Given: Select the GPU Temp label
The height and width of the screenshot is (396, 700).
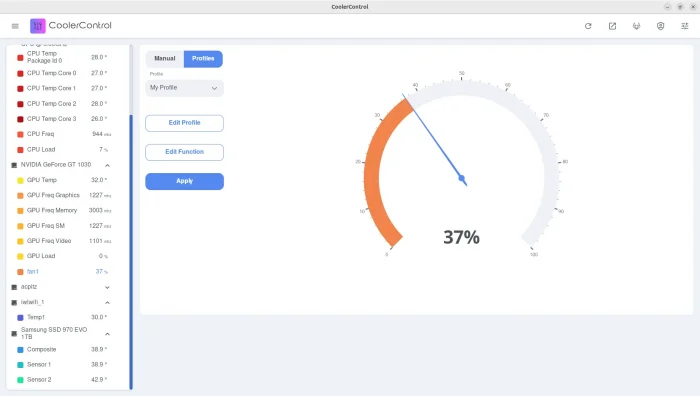Looking at the screenshot, I should pos(42,180).
